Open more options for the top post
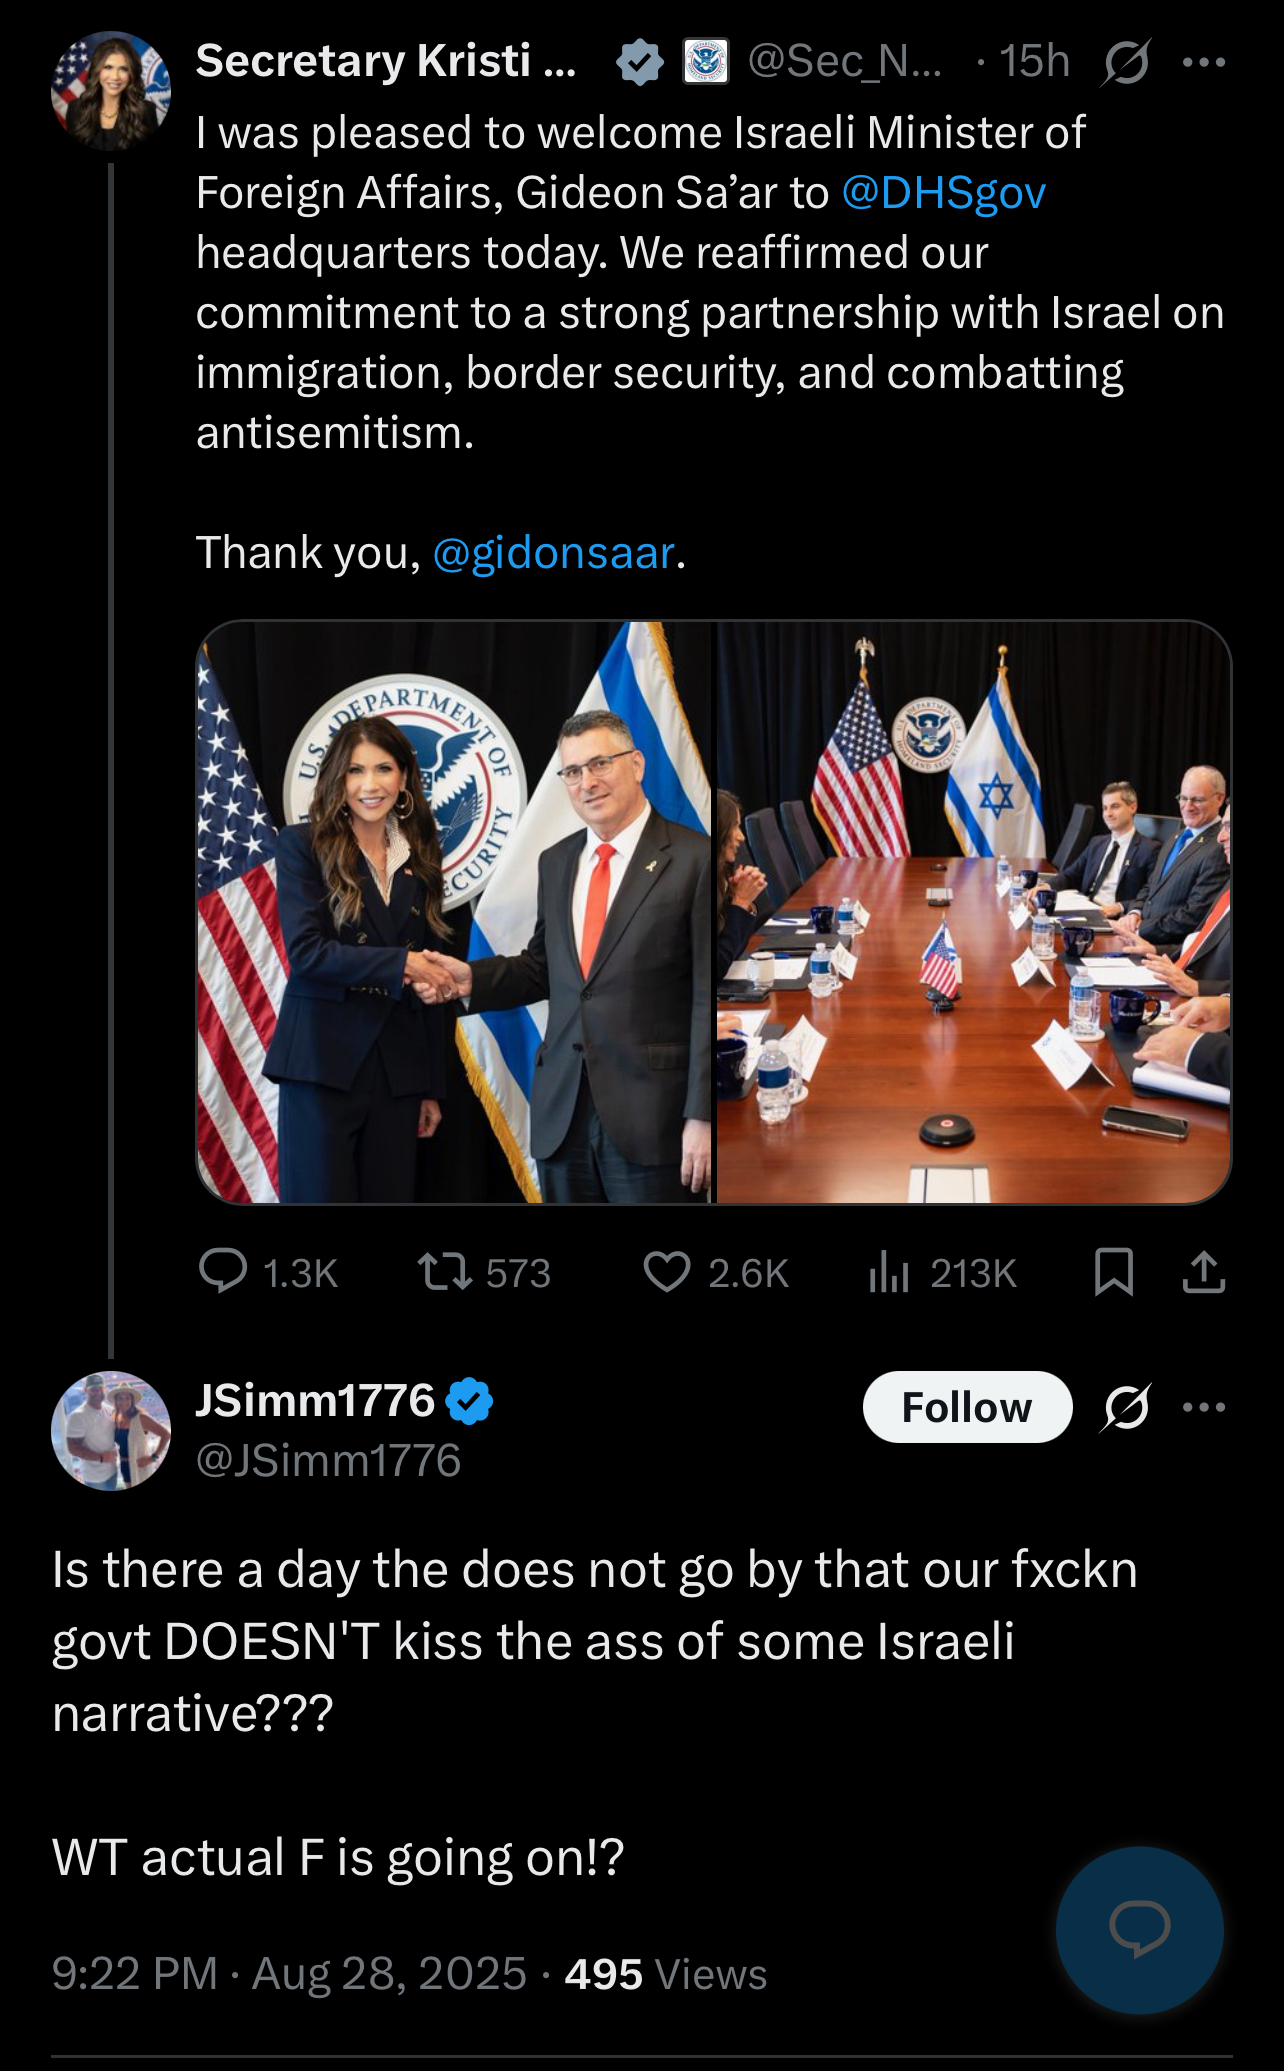 (x=1203, y=62)
